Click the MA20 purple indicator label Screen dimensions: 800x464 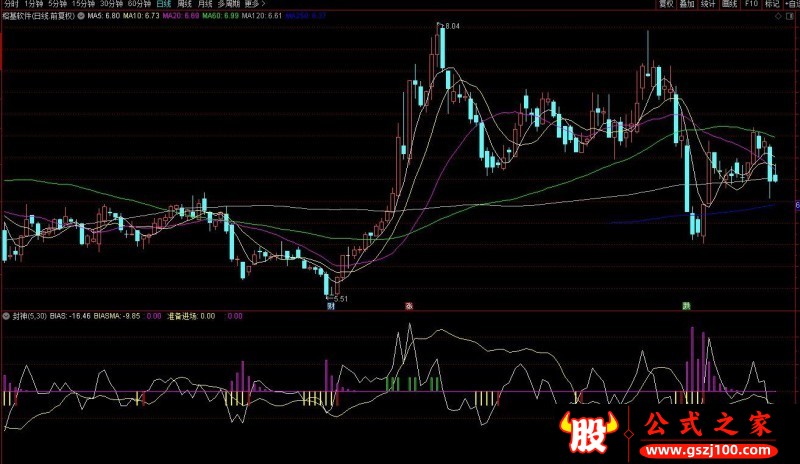pos(181,16)
